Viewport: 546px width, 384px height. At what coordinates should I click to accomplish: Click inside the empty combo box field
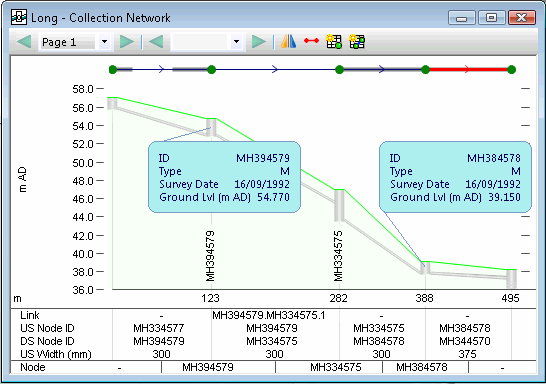click(200, 42)
